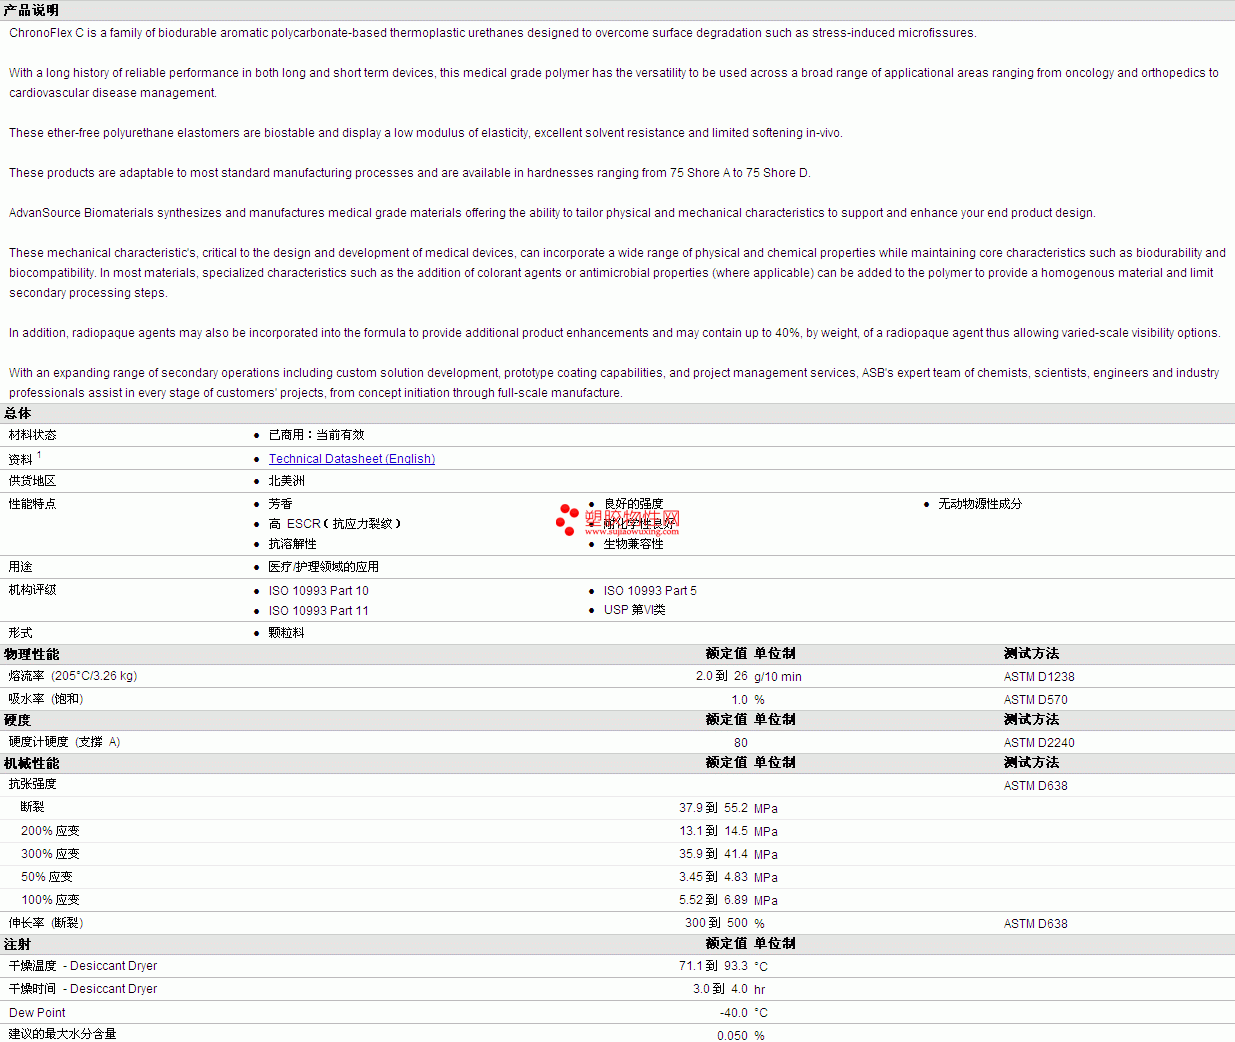Viewport: 1235px width, 1042px height.
Task: Click the 芳香 feature bullet
Action: click(281, 504)
